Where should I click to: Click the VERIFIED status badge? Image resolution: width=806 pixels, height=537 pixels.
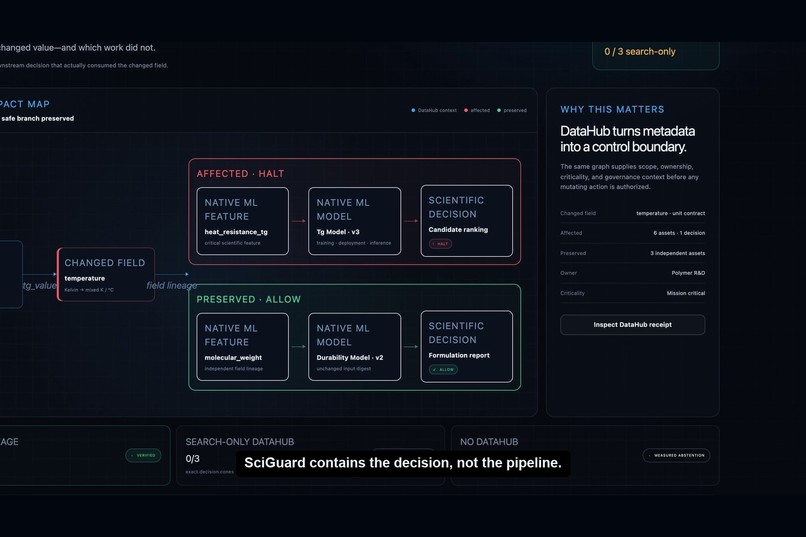[143, 455]
